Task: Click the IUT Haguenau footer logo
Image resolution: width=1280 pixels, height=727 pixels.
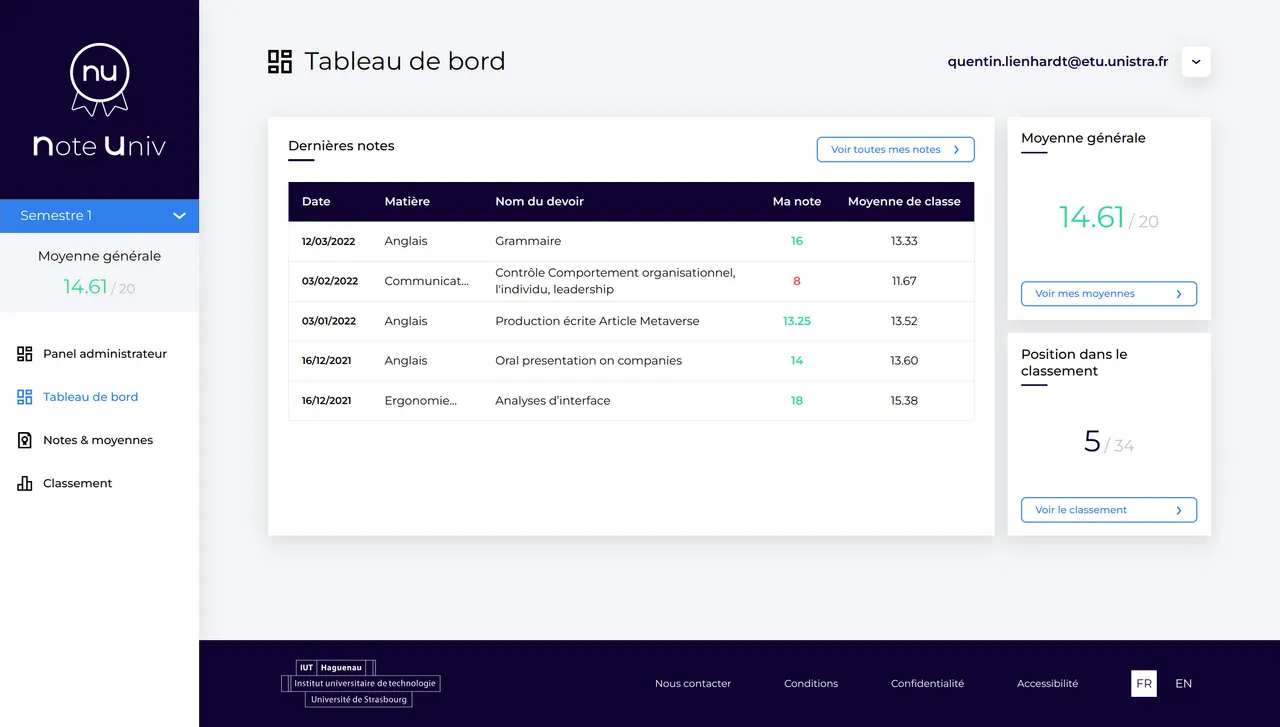Action: point(361,683)
